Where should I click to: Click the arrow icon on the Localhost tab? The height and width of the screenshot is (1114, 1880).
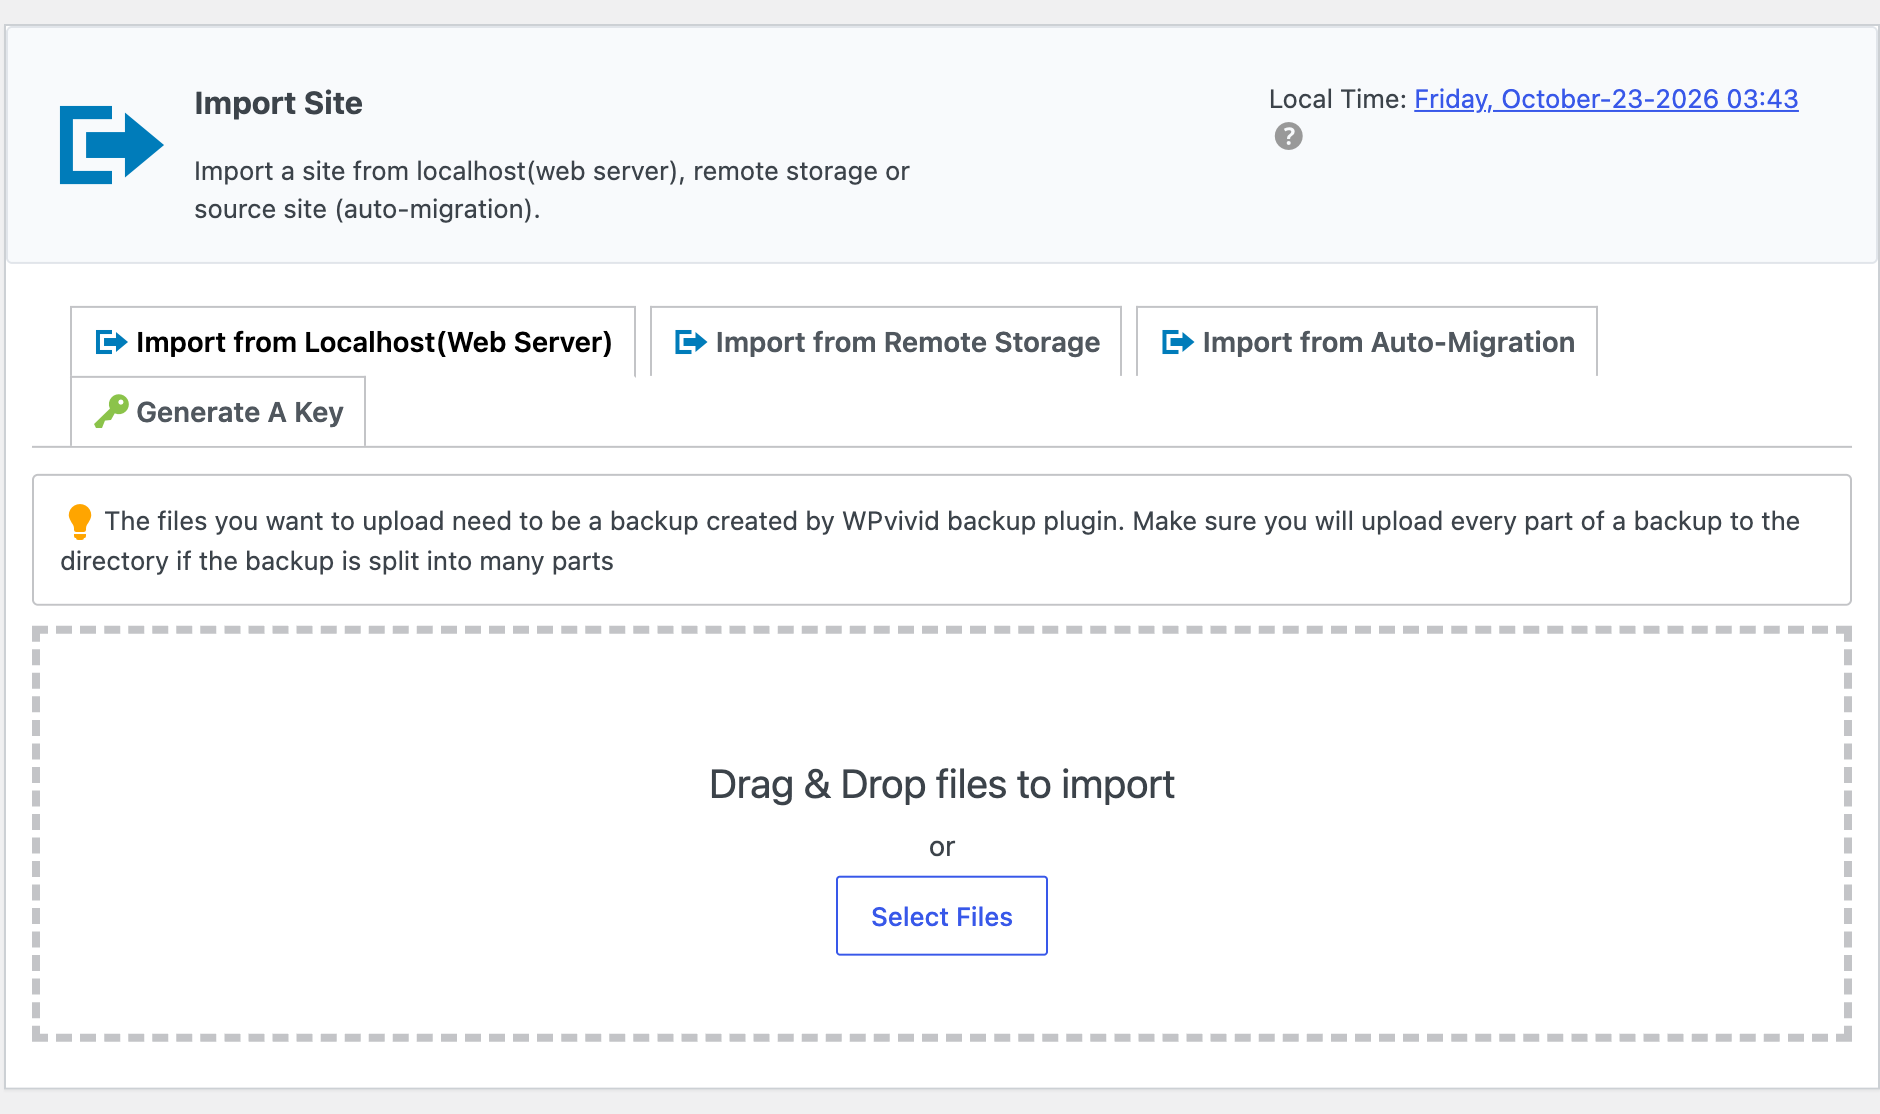coord(111,342)
